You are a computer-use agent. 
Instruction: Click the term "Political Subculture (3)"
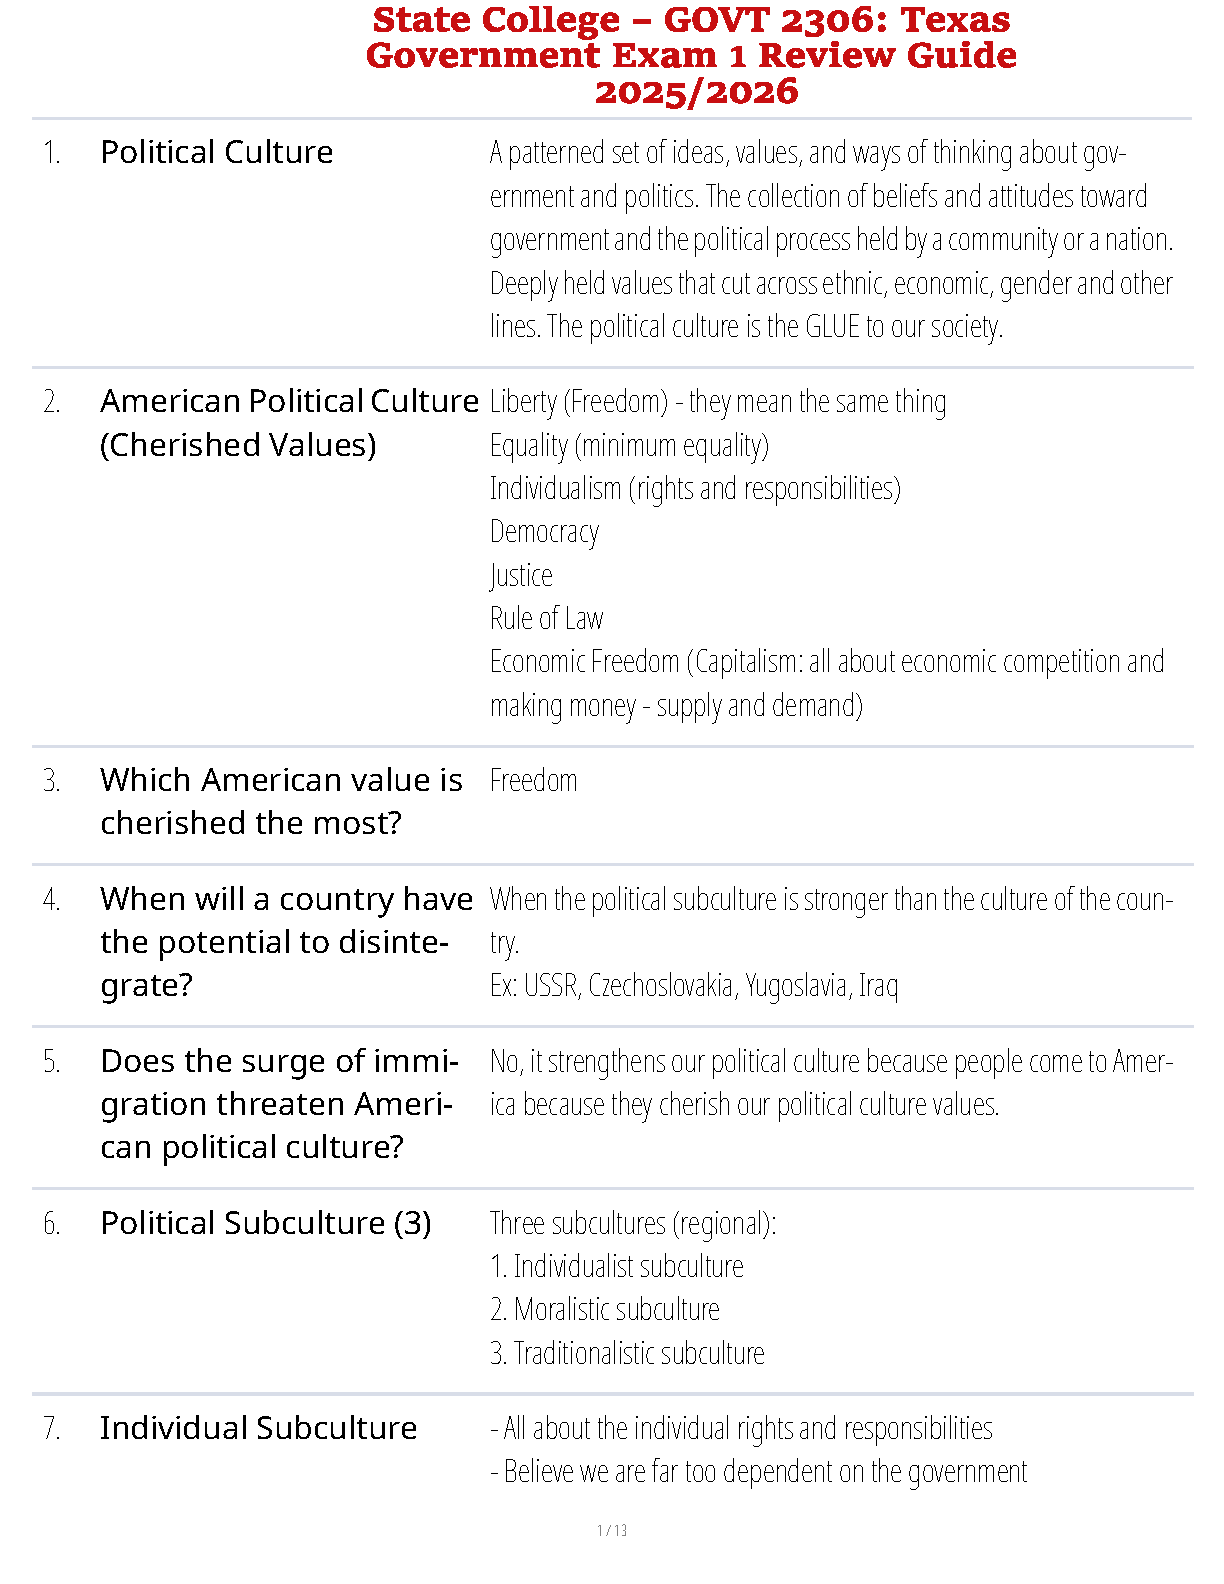pyautogui.click(x=265, y=1223)
